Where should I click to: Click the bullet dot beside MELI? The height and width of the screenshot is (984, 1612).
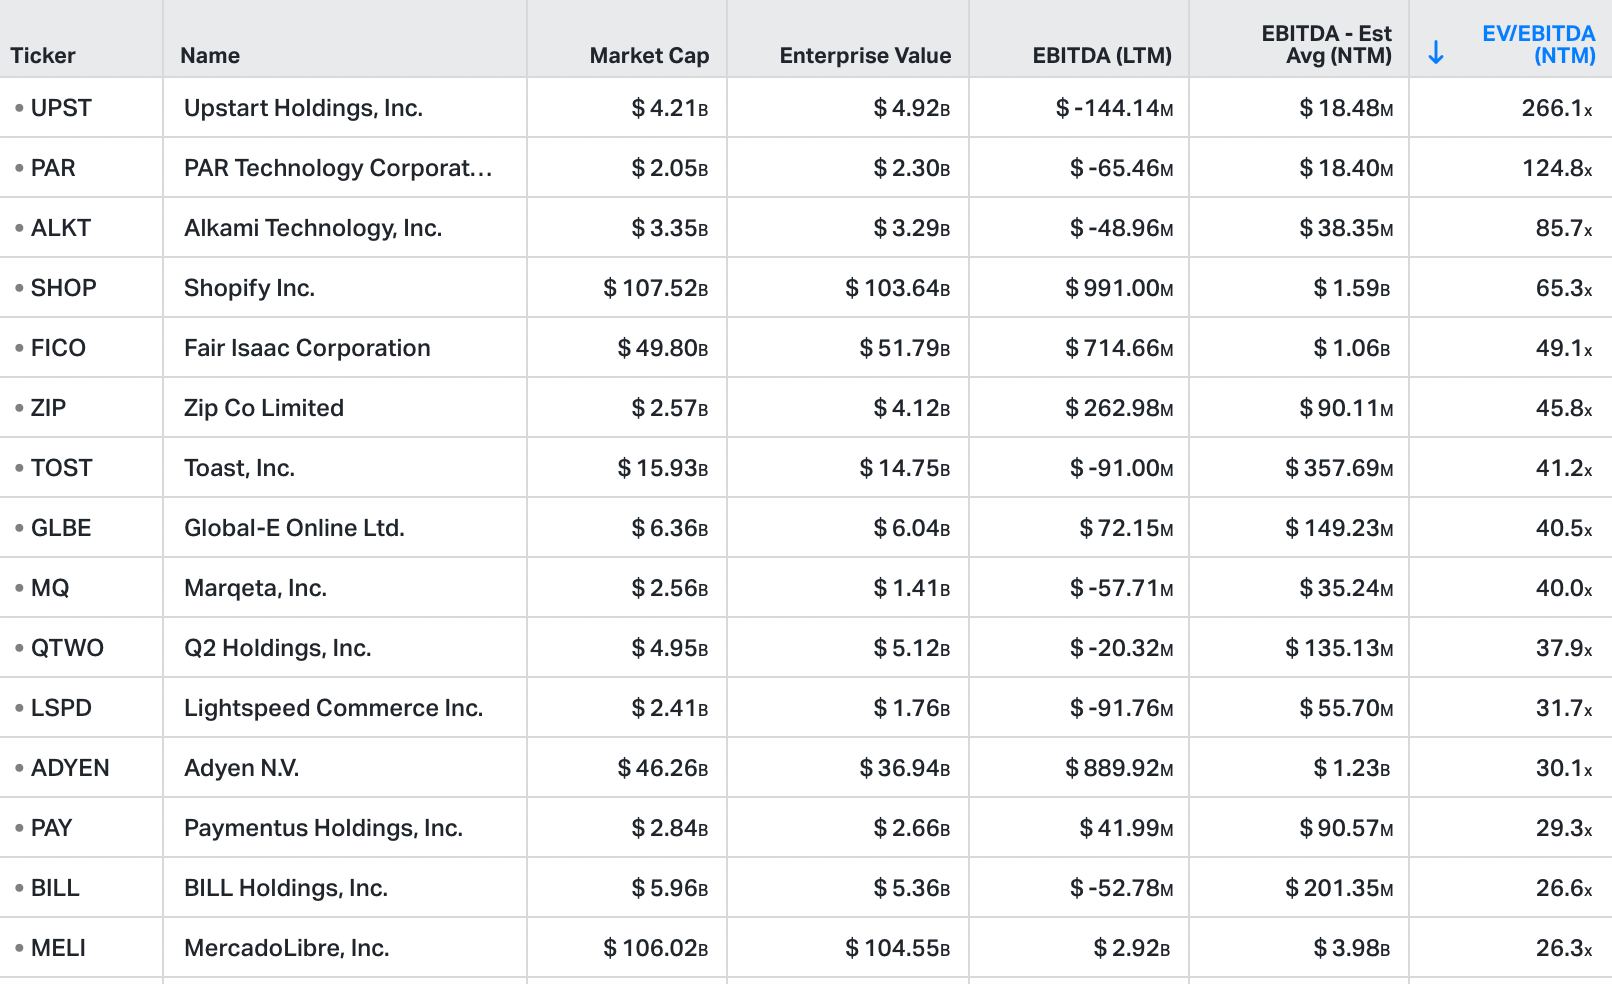click(x=19, y=948)
